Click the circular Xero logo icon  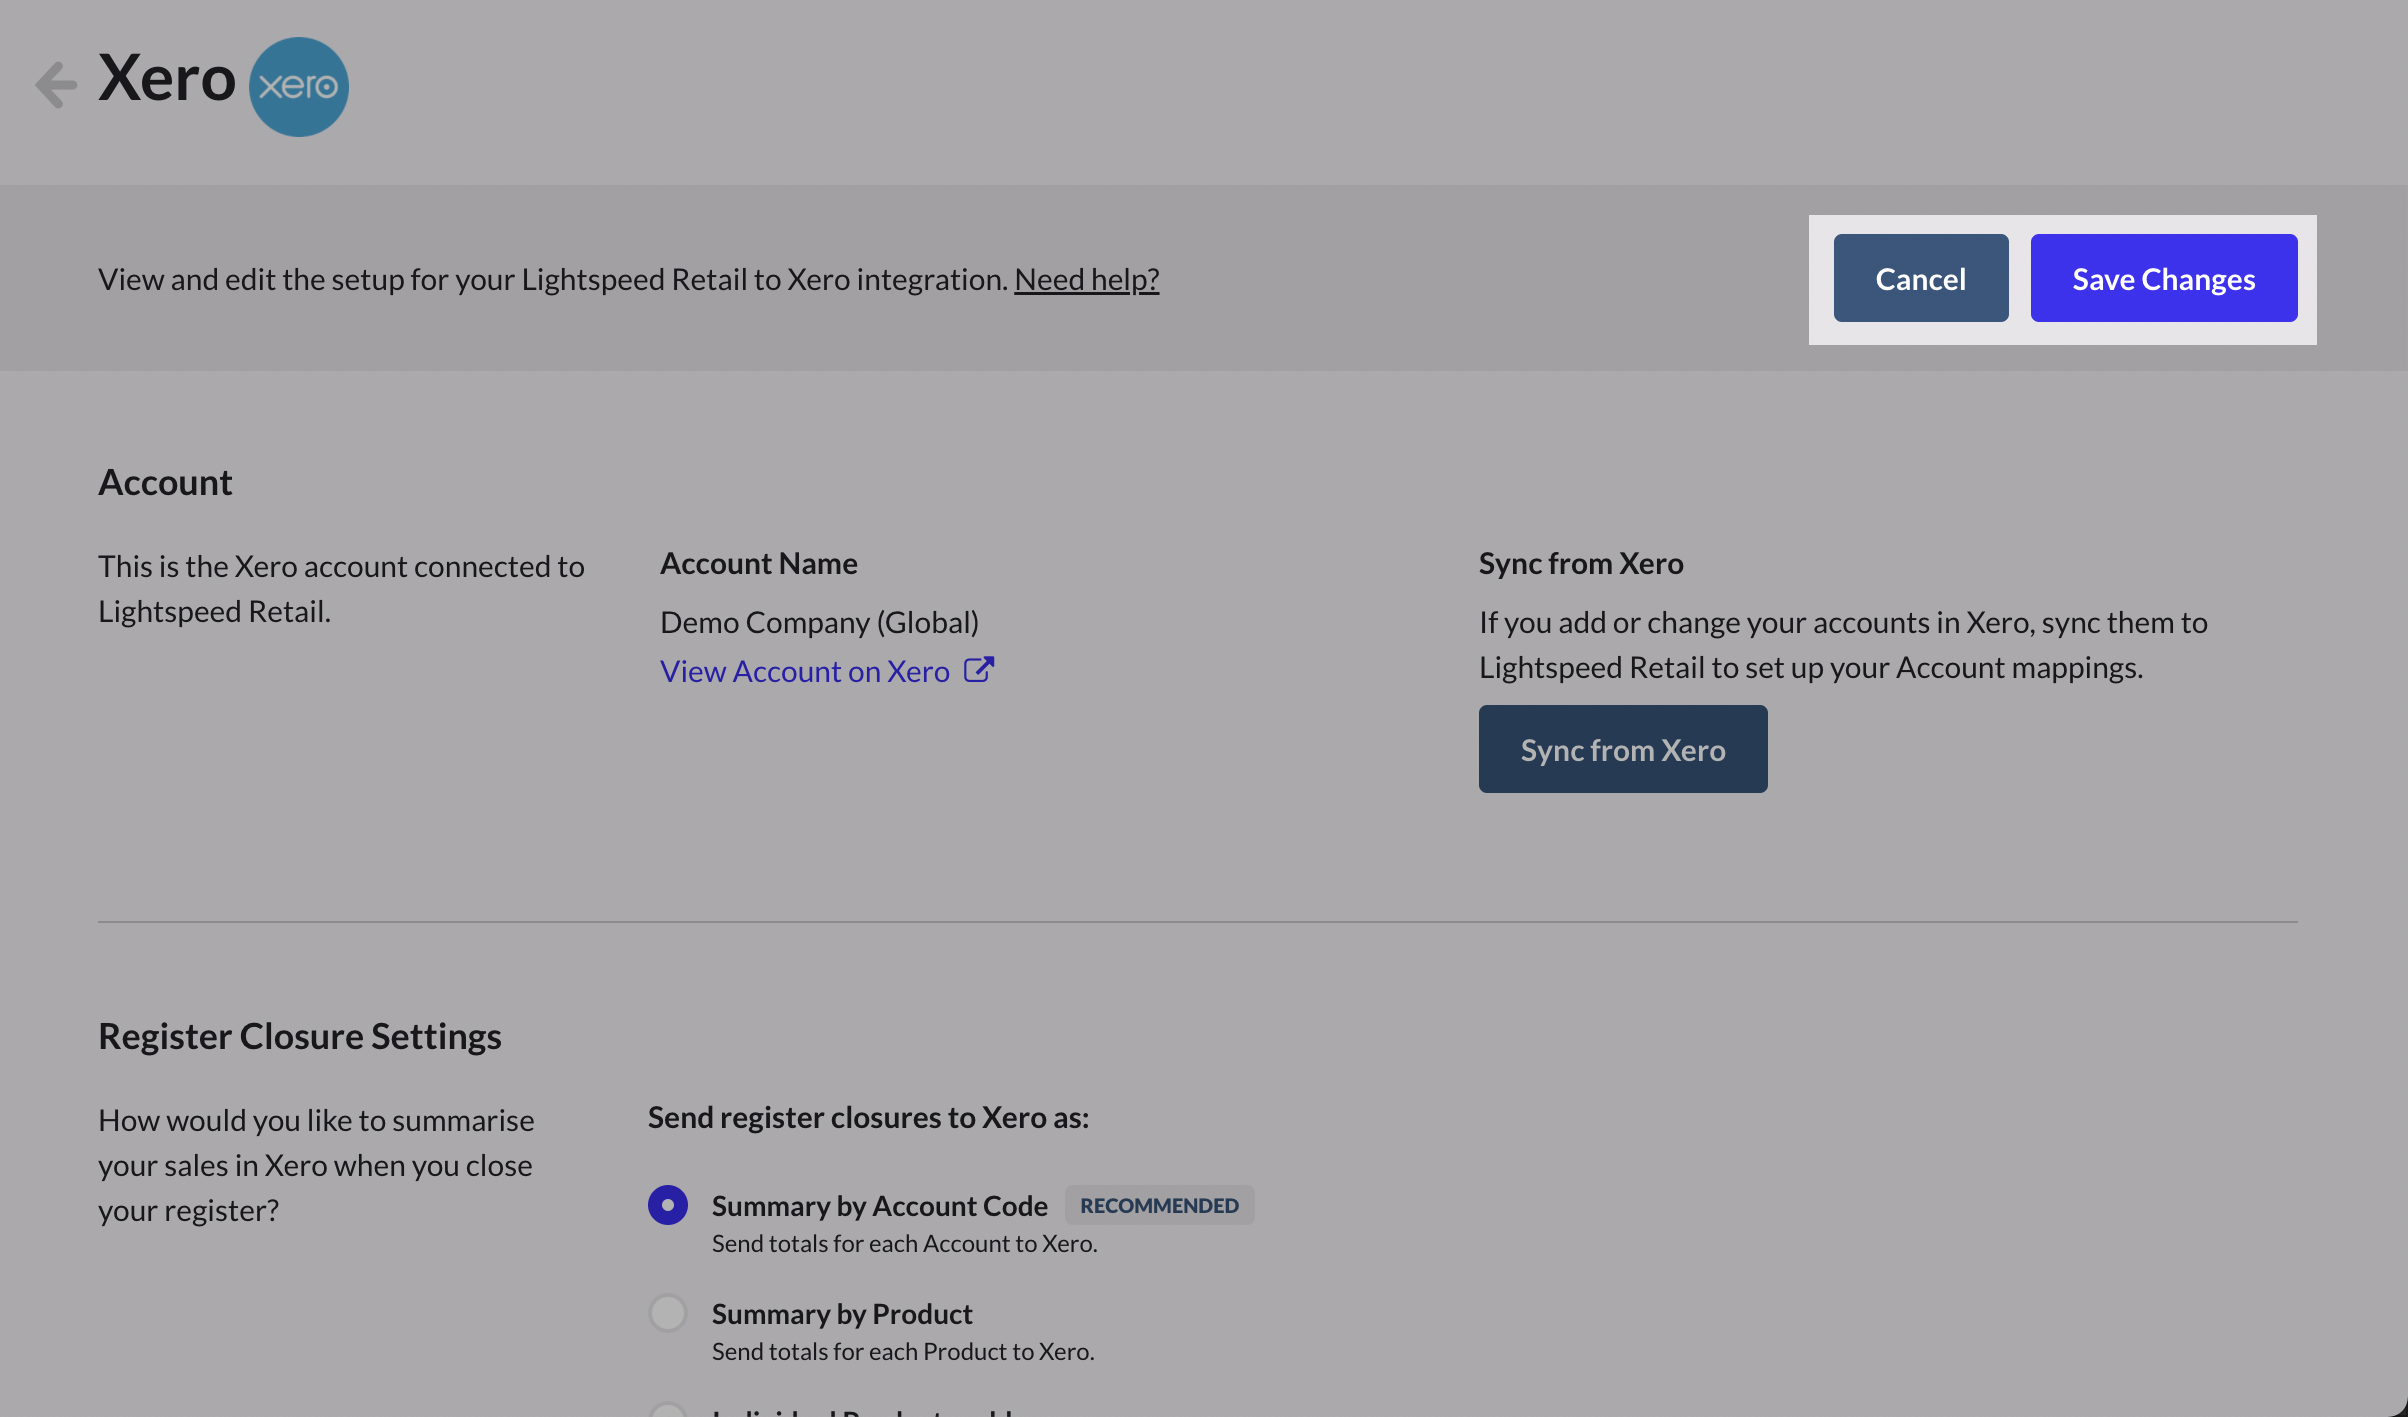(297, 86)
